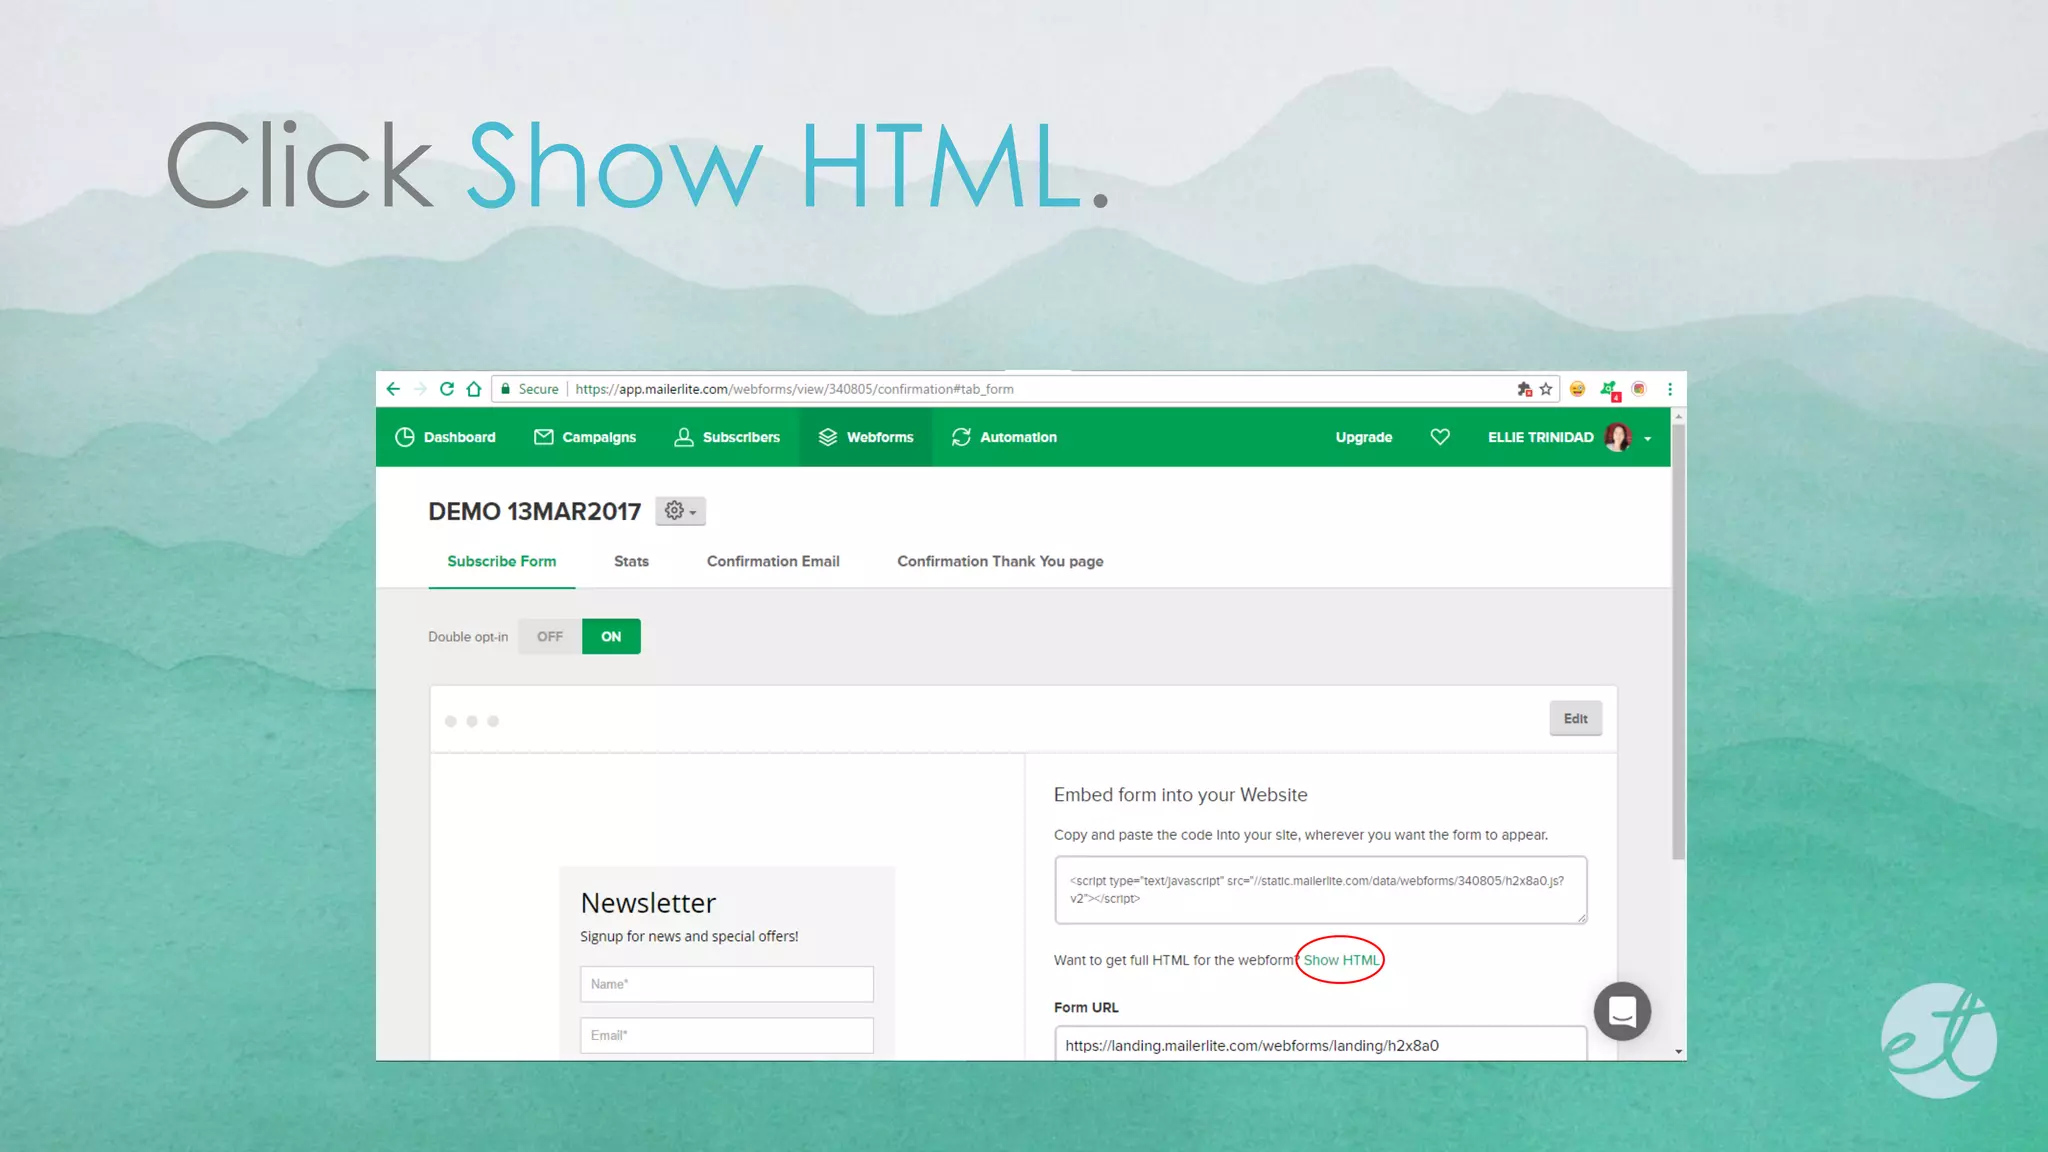Click the Upgrade link
This screenshot has width=2048, height=1152.
(1363, 437)
